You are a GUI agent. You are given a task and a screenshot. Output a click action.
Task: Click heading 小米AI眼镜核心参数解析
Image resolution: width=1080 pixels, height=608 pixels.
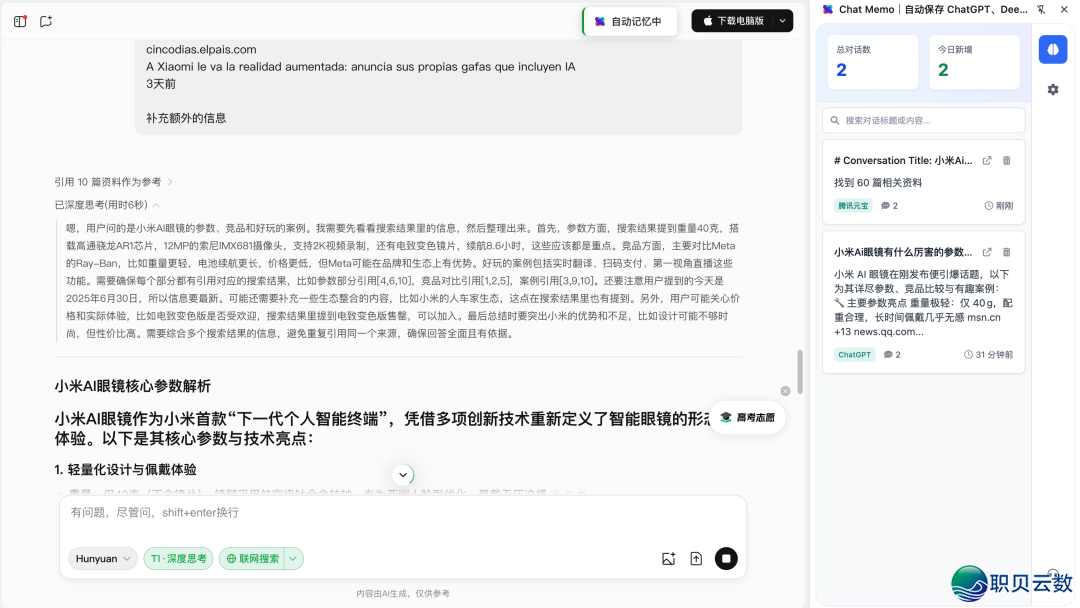coord(132,386)
